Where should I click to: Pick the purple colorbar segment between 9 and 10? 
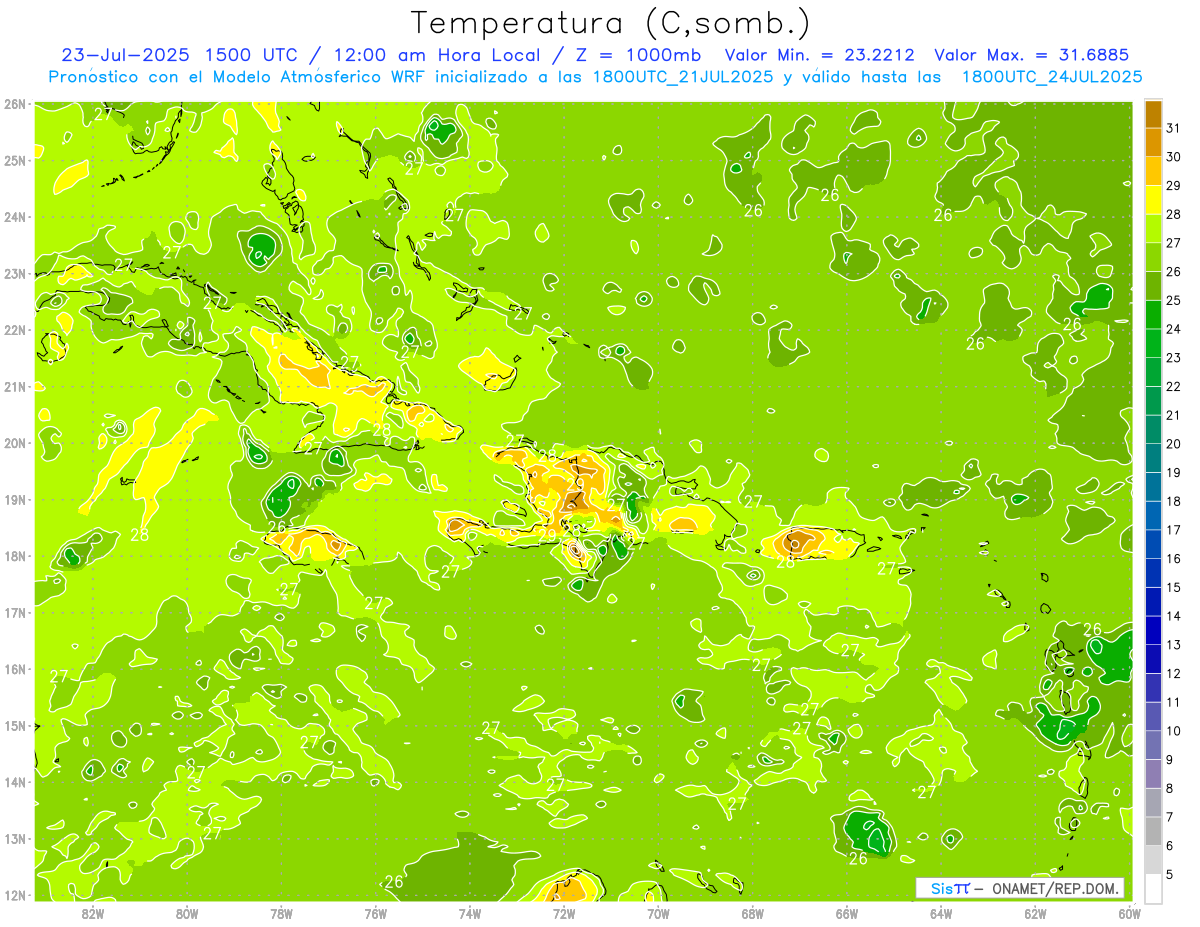click(x=1153, y=745)
